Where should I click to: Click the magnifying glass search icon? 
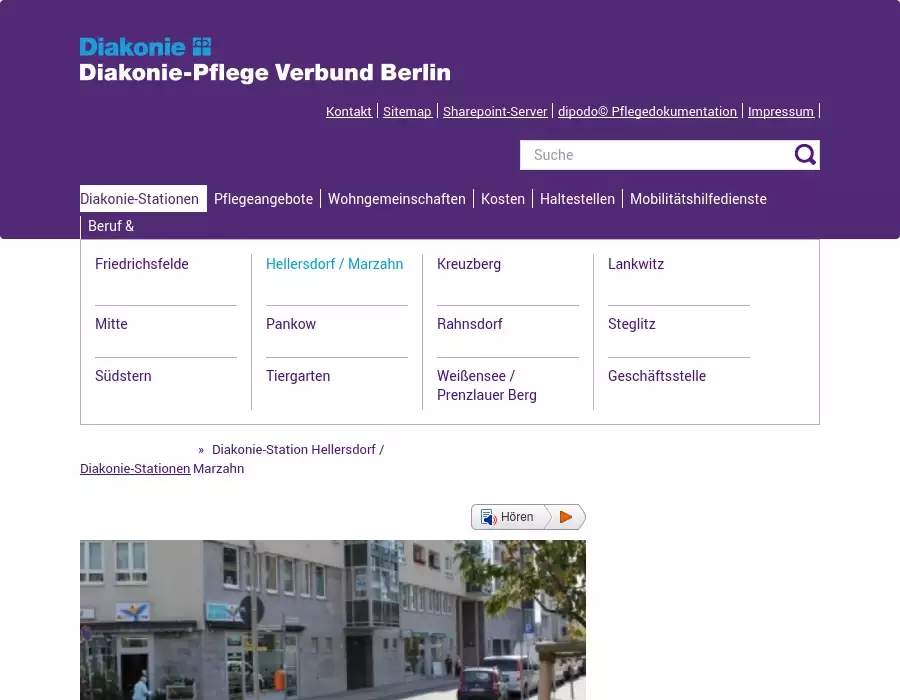(x=805, y=155)
